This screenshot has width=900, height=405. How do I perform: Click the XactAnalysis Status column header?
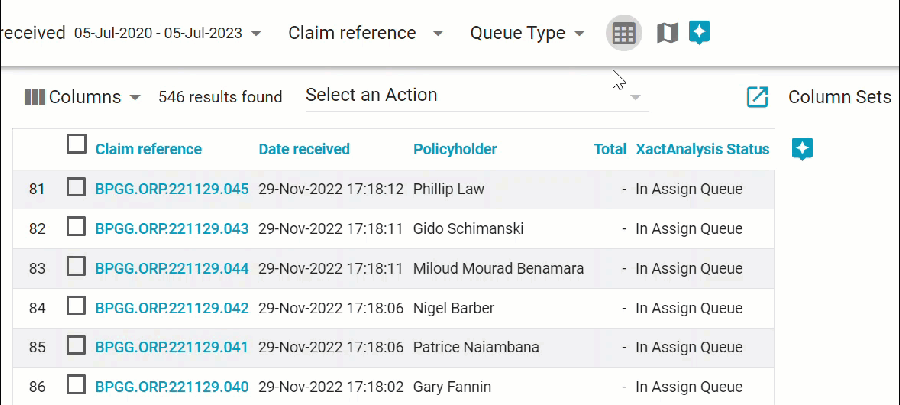tap(702, 149)
